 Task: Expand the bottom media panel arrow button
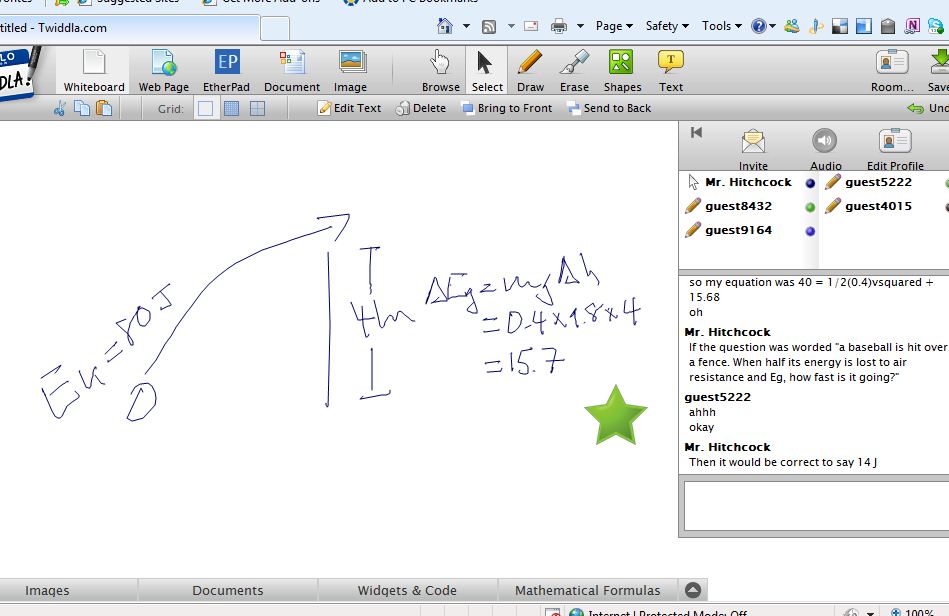693,590
